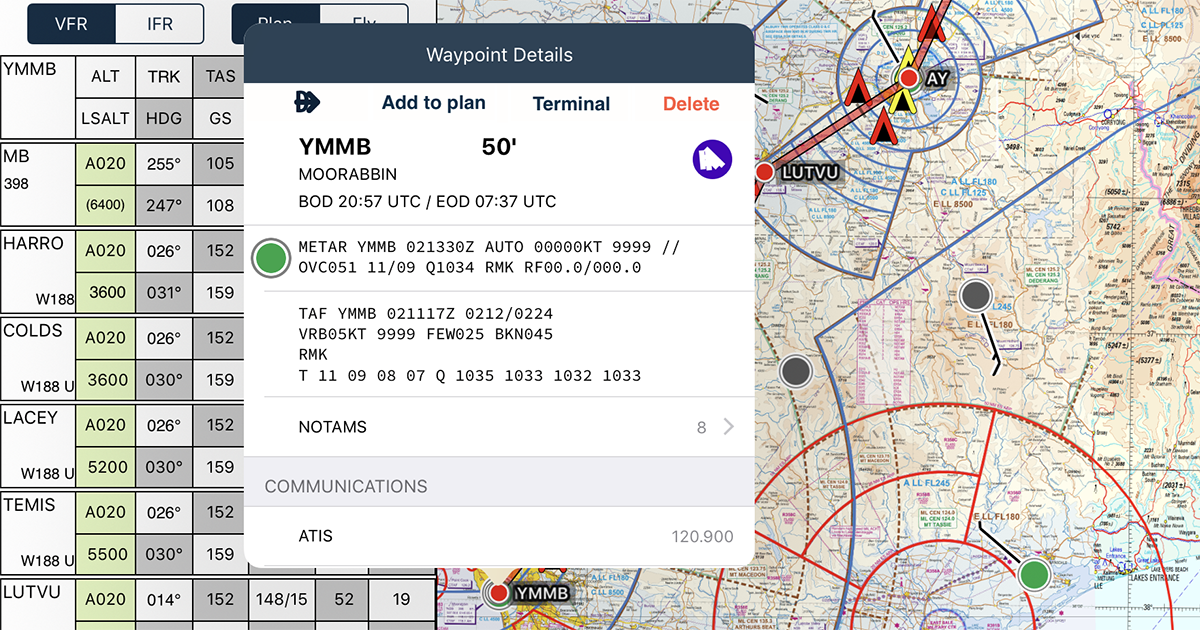Tap the A020 altitude cell in COLDS row
Viewport: 1200px width, 630px height.
[x=105, y=338]
